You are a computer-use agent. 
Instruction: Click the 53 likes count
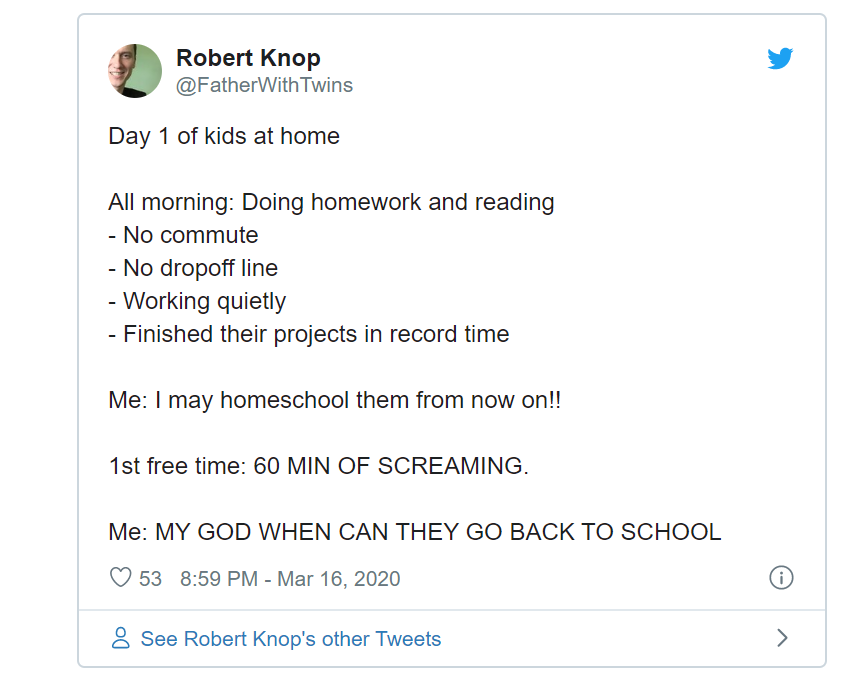[x=150, y=579]
